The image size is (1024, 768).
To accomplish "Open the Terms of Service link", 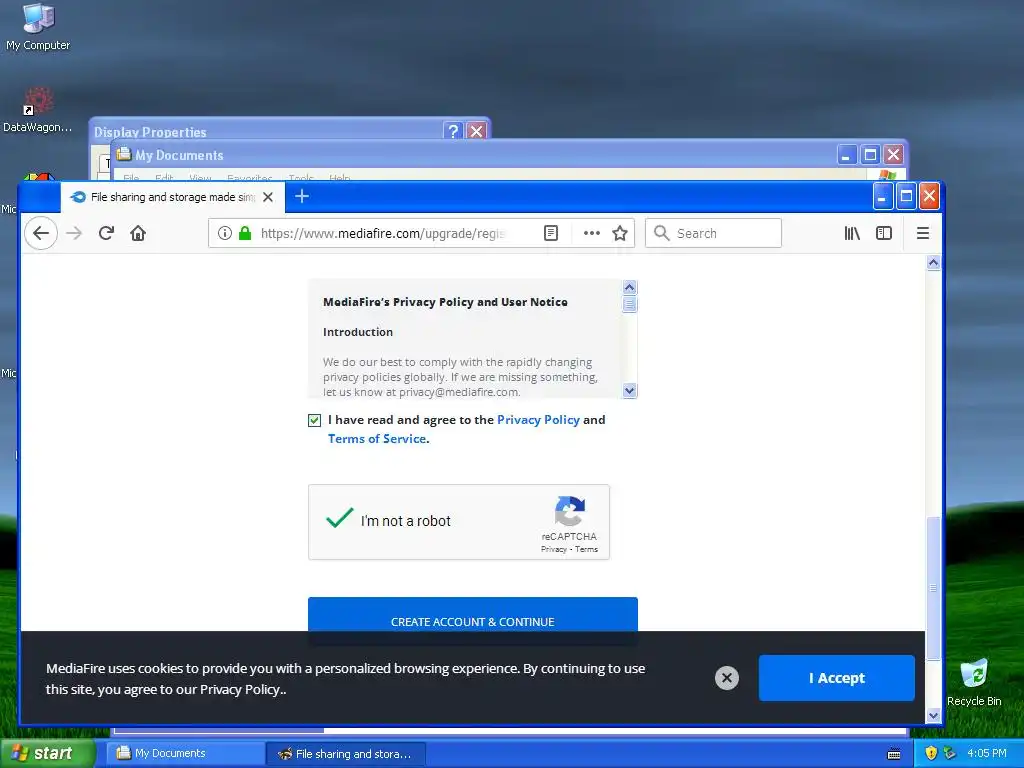I will tap(377, 439).
